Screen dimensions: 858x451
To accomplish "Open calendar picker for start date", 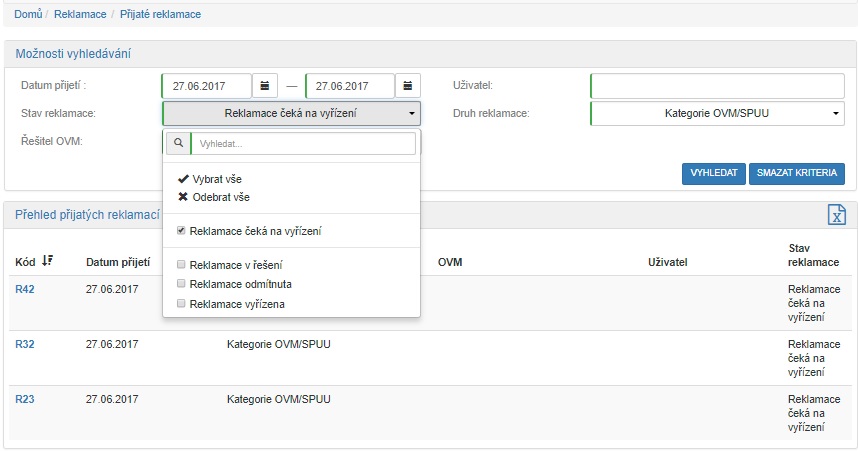I will pyautogui.click(x=264, y=86).
